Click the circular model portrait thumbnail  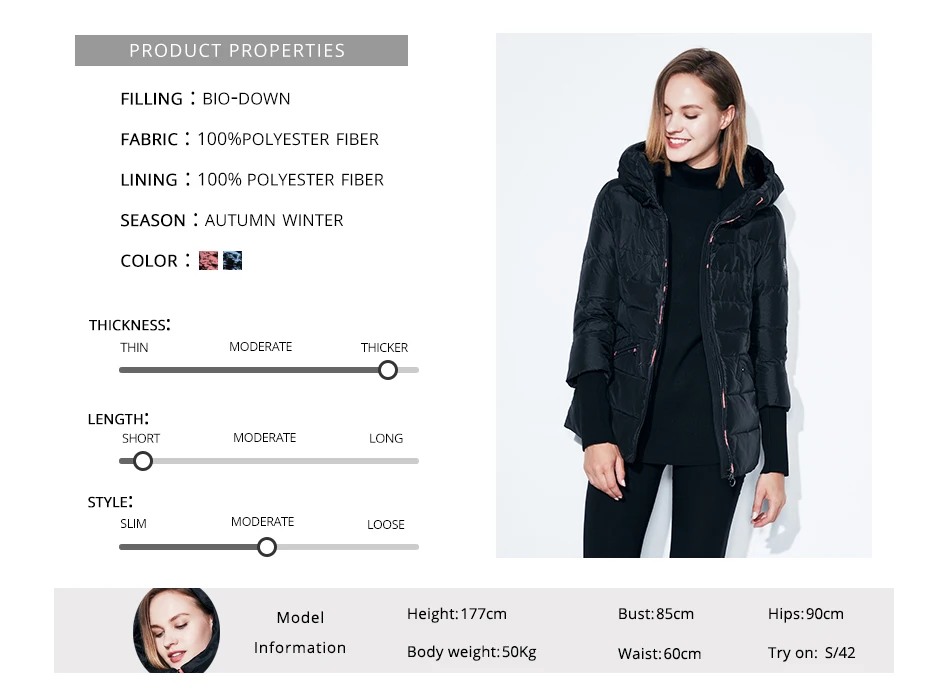pos(176,631)
